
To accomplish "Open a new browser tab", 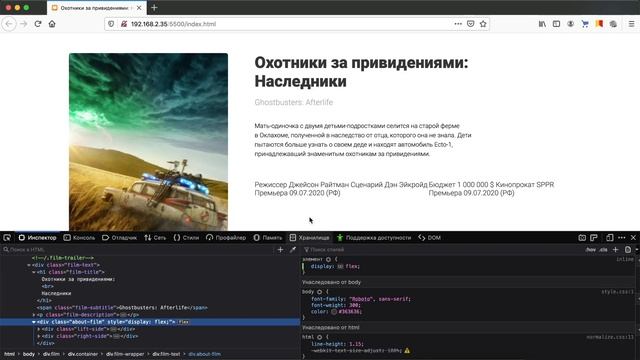I will 154,8.
